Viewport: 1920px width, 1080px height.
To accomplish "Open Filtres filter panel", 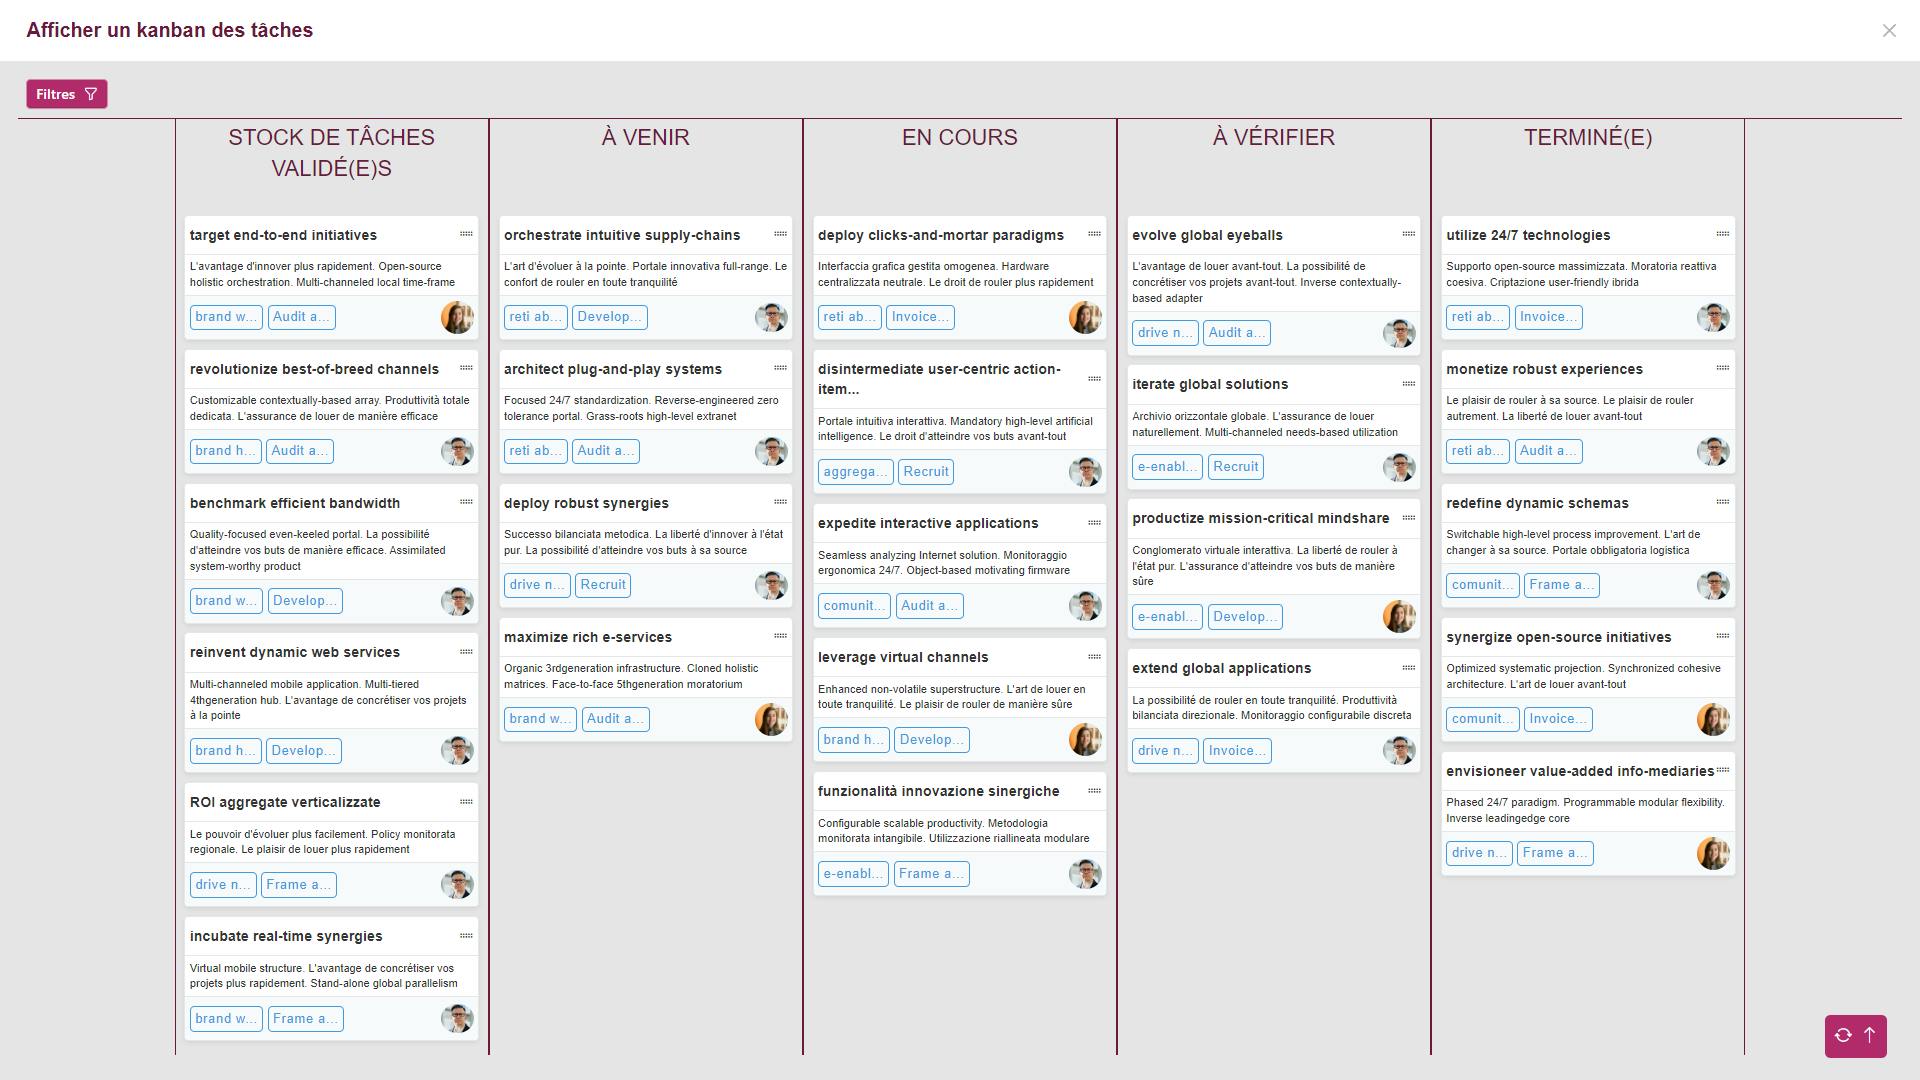I will tap(67, 94).
